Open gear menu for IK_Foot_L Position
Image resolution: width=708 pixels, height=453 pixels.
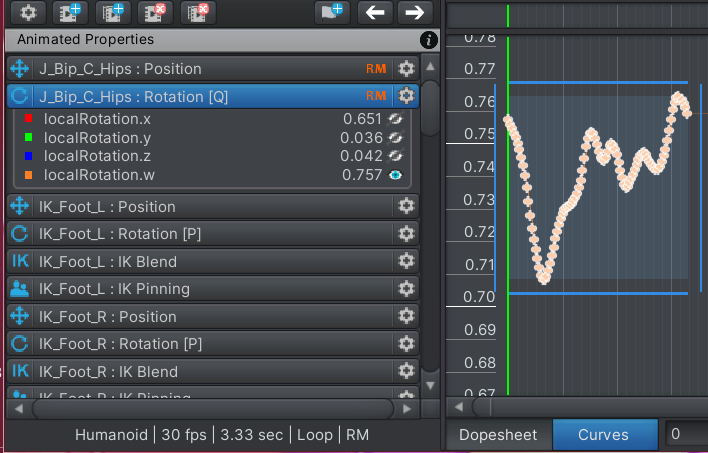coord(406,206)
